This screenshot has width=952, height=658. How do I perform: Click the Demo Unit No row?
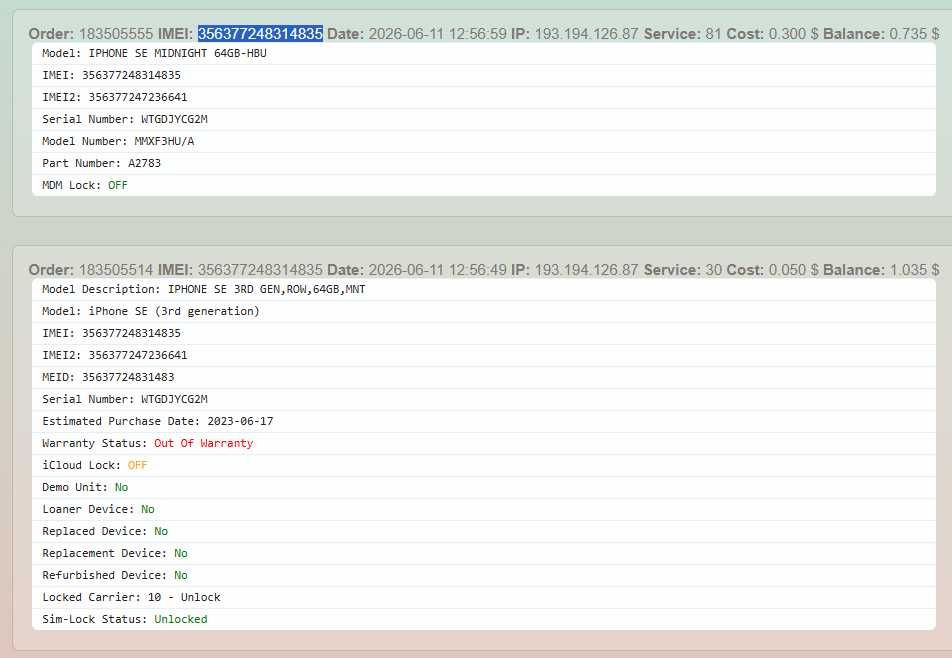[x=483, y=487]
